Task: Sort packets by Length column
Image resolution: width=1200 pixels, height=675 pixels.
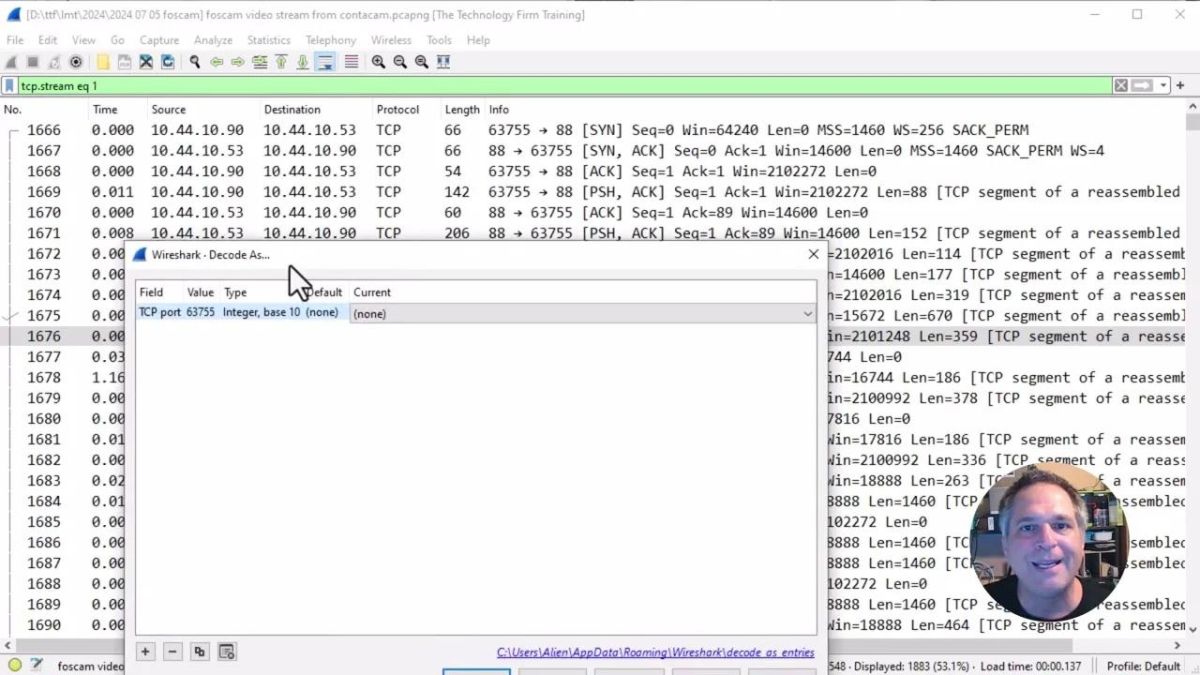Action: 463,109
